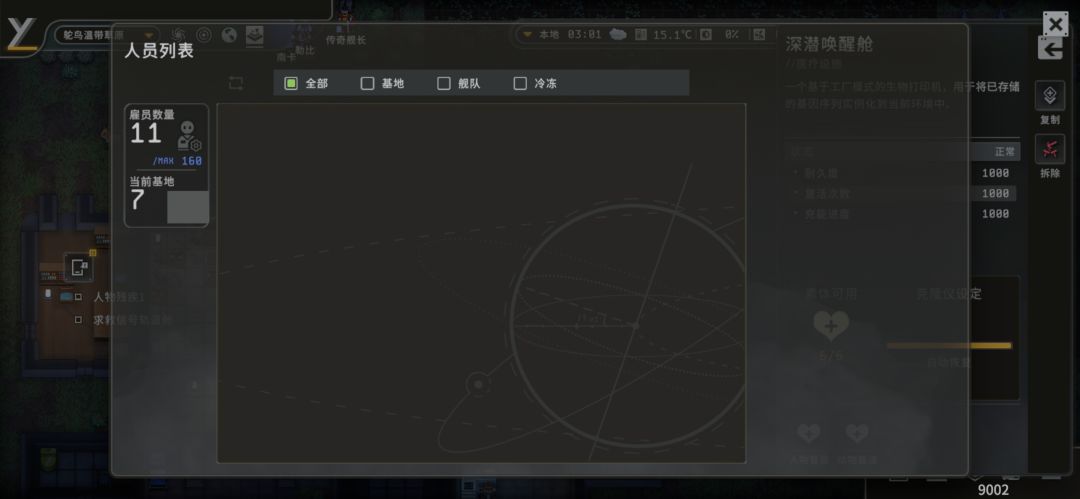Click the orange progress bar
Viewport: 1080px width, 499px height.
(949, 345)
